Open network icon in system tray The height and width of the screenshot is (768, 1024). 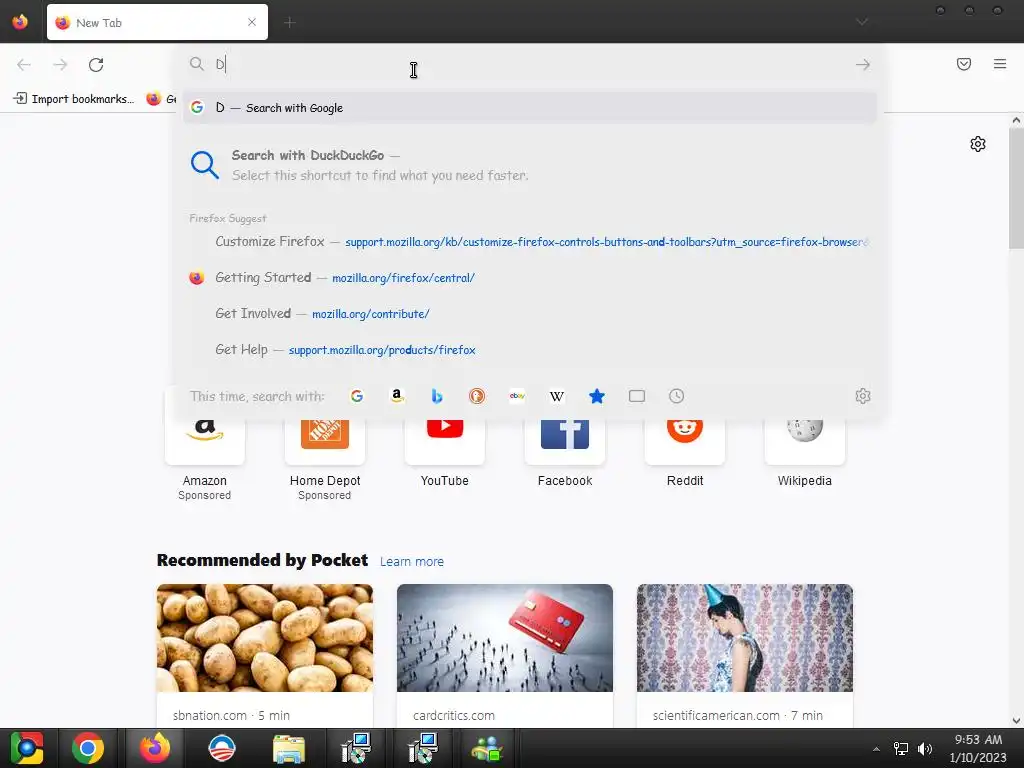point(901,748)
